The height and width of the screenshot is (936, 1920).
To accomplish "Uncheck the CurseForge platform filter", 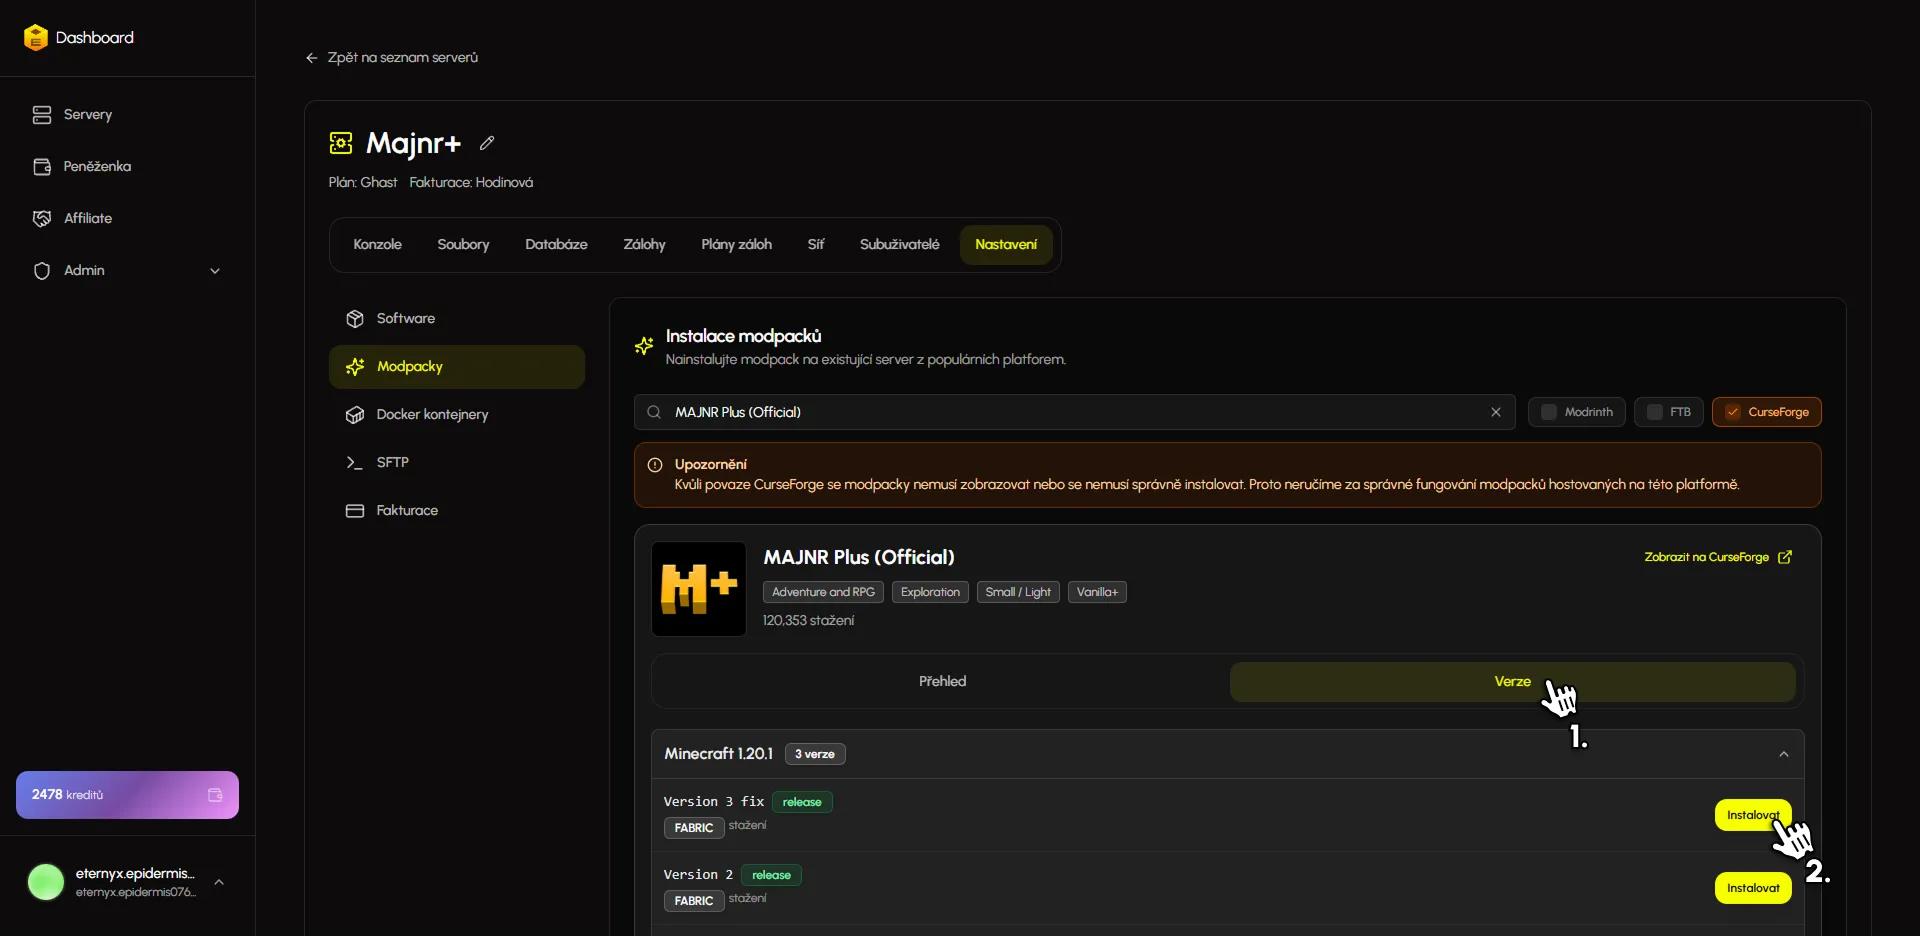I will (1766, 412).
